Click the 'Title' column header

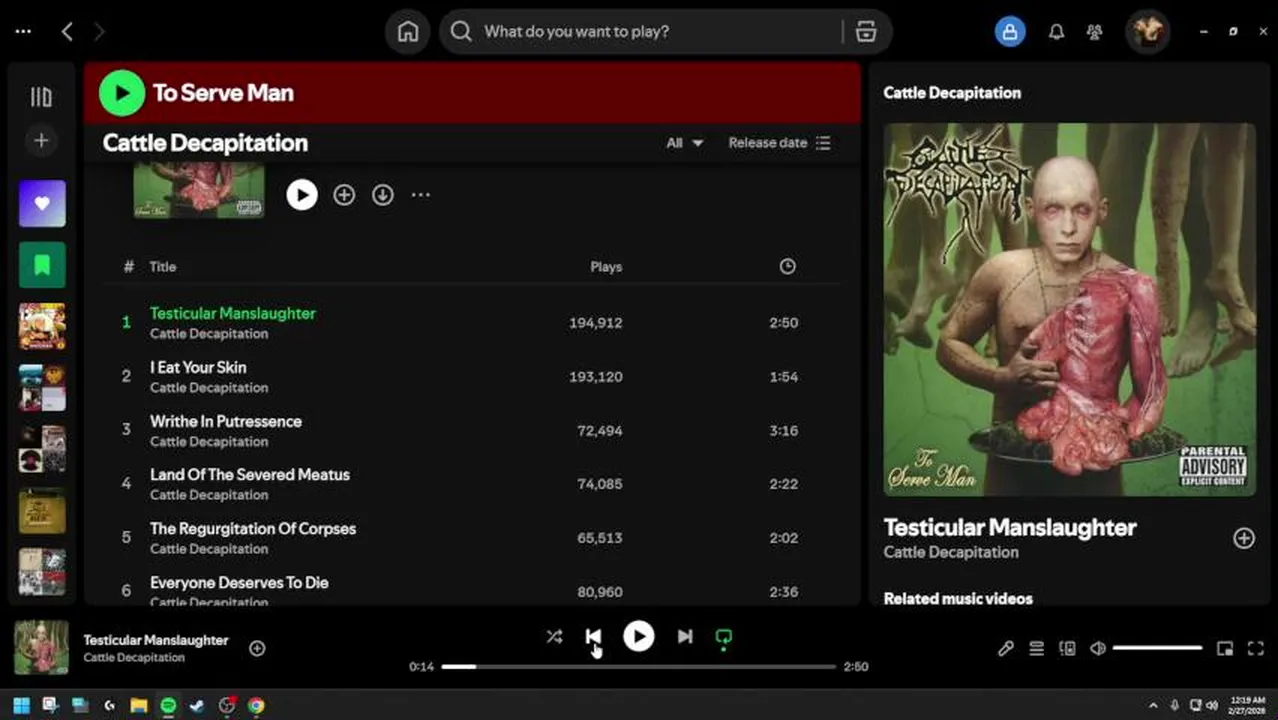click(x=163, y=267)
